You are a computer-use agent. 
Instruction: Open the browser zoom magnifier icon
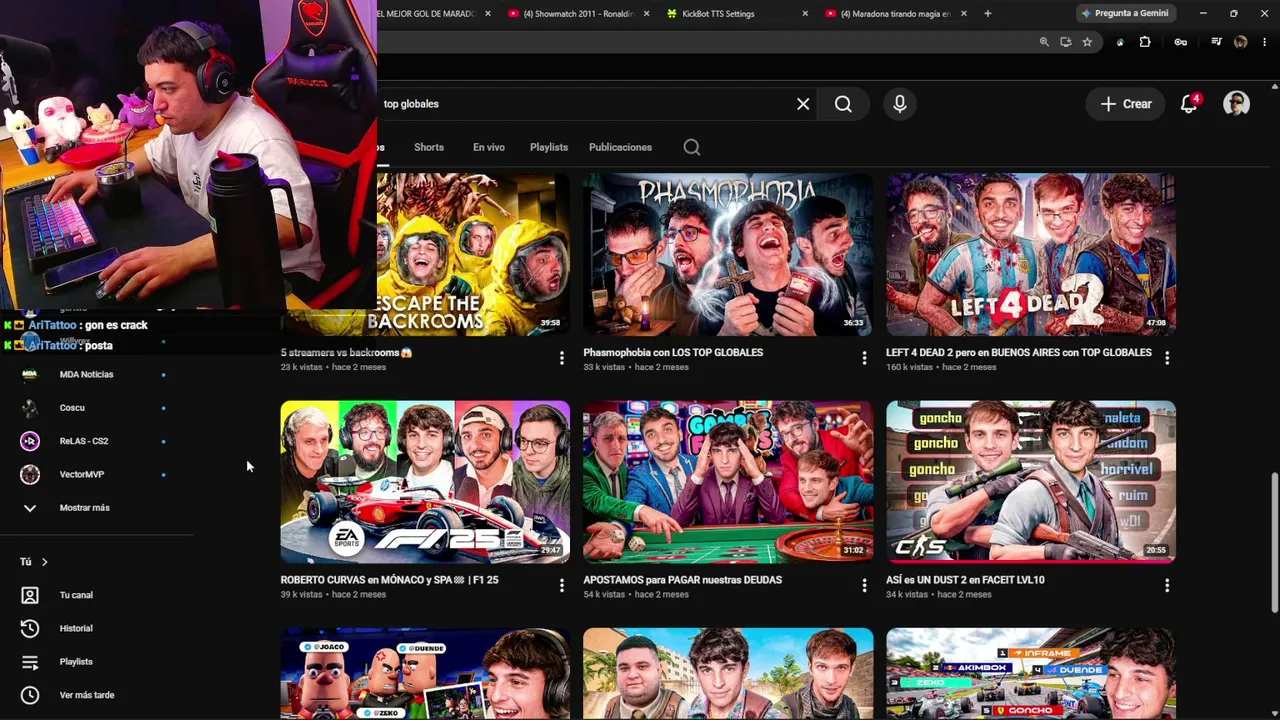coord(1044,42)
